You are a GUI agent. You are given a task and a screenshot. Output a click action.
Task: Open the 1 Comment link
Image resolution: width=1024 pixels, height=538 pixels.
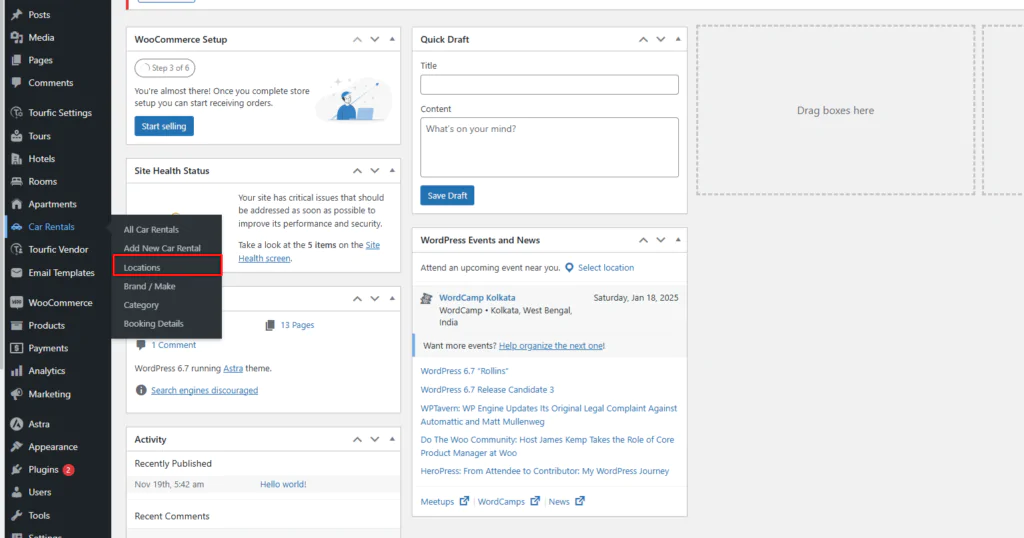(x=174, y=345)
